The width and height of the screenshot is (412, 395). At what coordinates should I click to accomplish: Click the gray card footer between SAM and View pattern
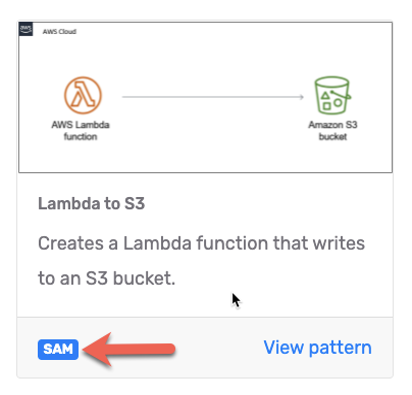218,348
